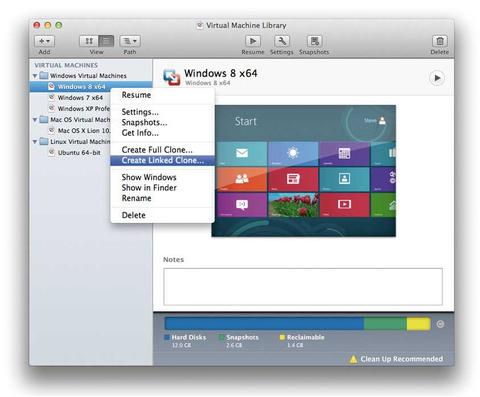Open Settings via the wrench toolbar icon
The width and height of the screenshot is (480, 397).
282,41
